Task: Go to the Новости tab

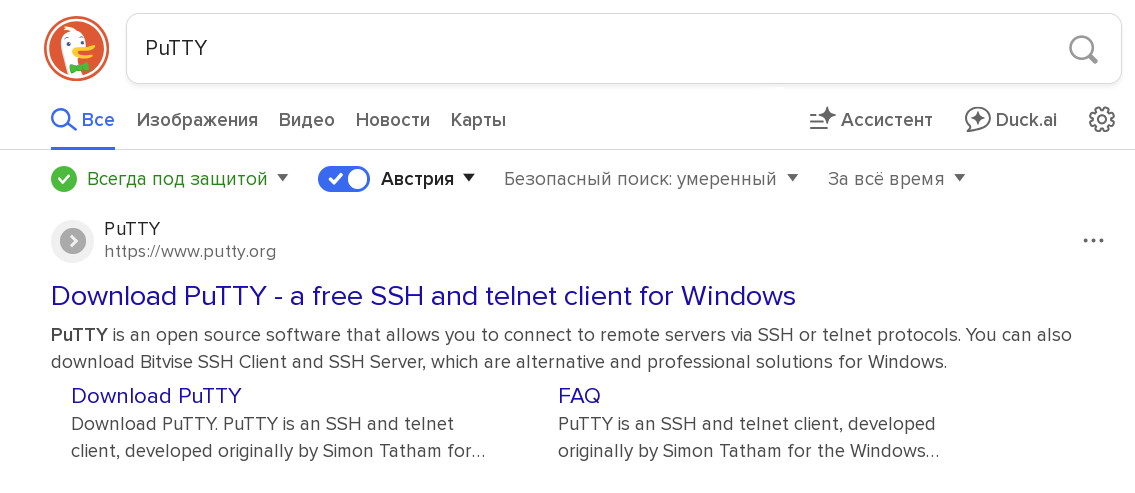Action: (x=392, y=120)
